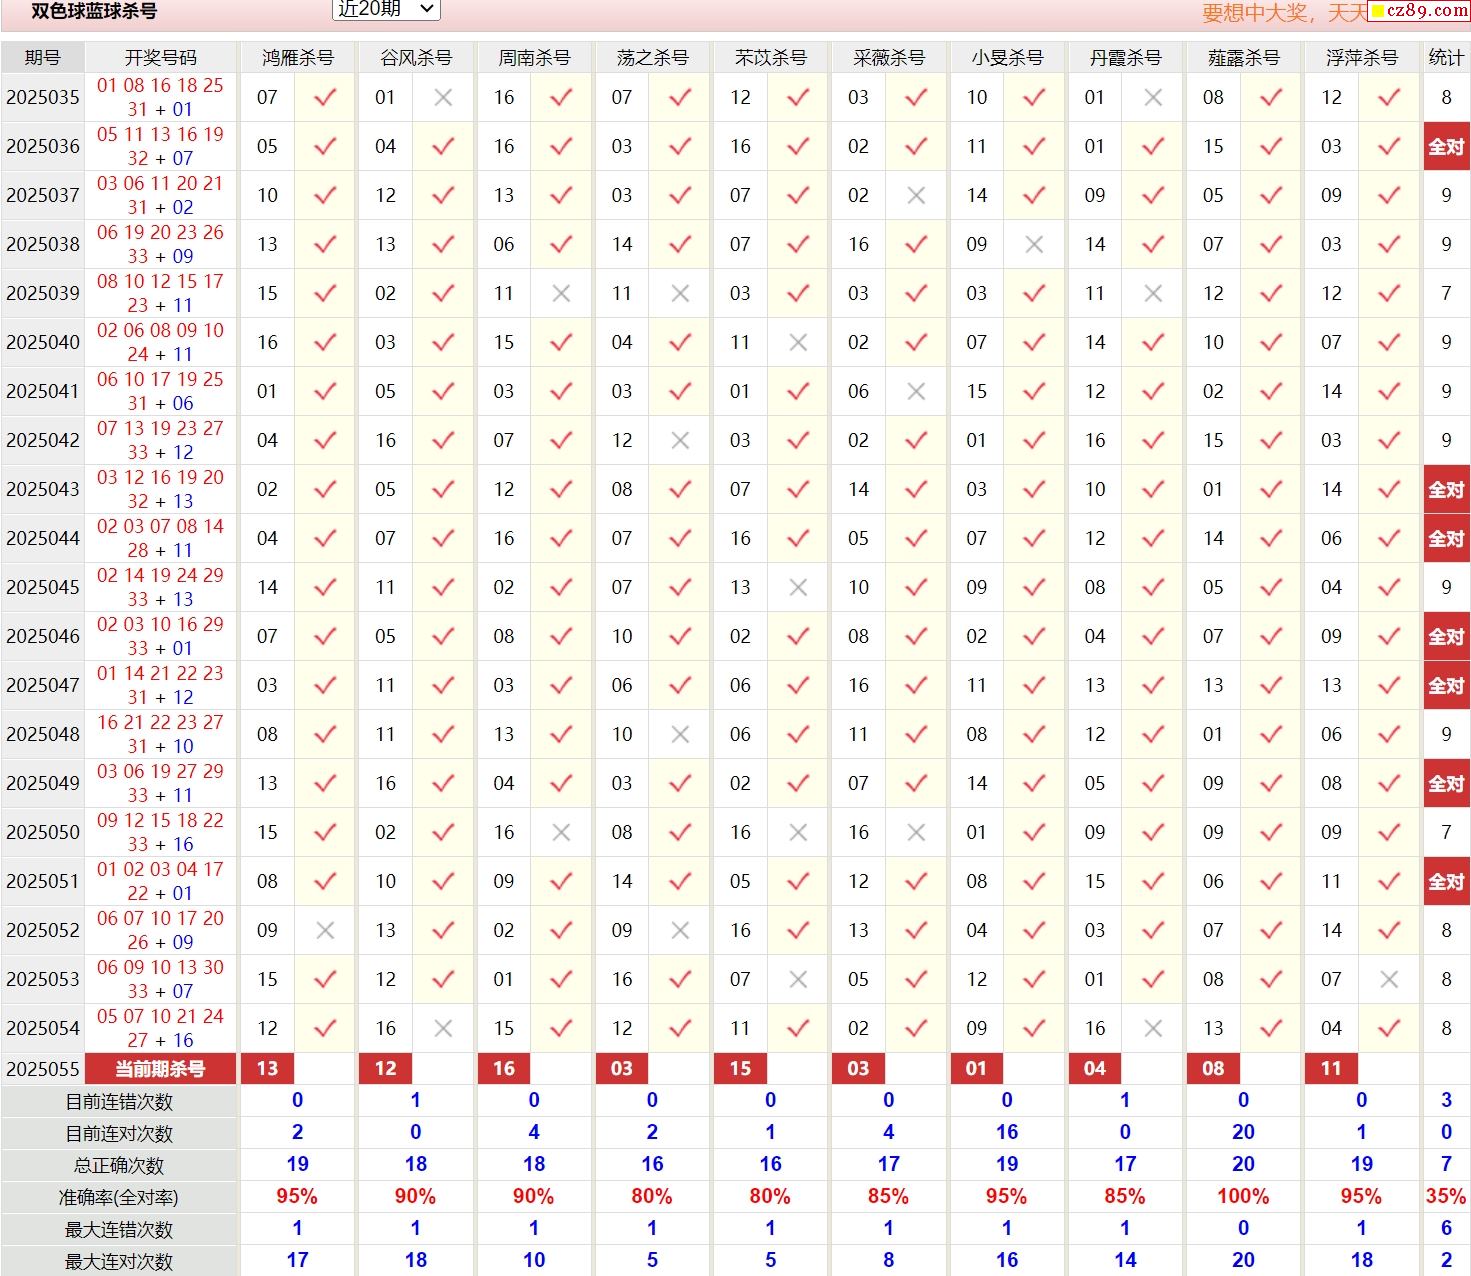The height and width of the screenshot is (1276, 1471).
Task: Open the 近20期 period dropdown
Action: (385, 9)
